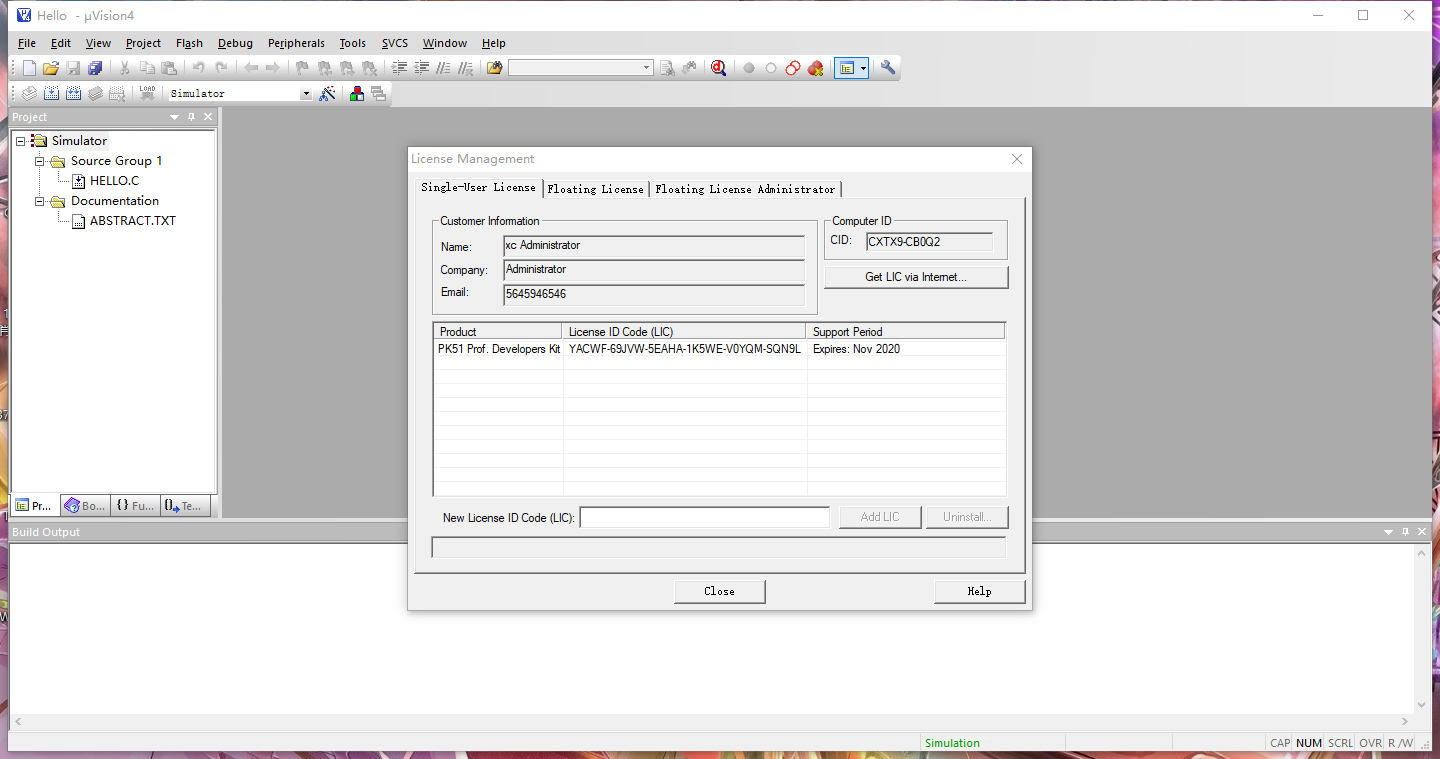The image size is (1440, 759).
Task: Open the window layout dropdown arrow
Action: click(864, 68)
